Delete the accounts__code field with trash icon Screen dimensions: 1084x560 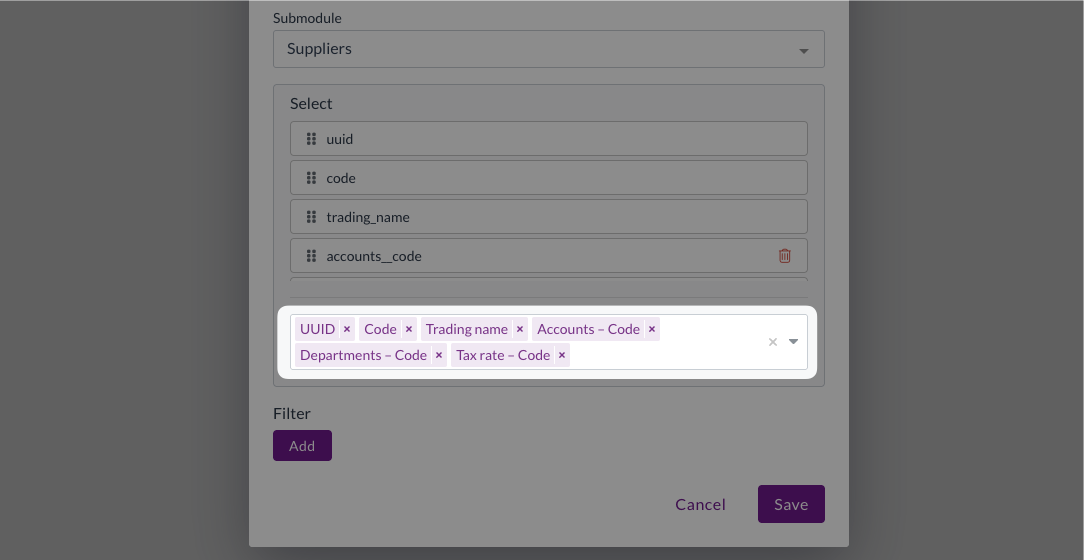click(x=785, y=256)
